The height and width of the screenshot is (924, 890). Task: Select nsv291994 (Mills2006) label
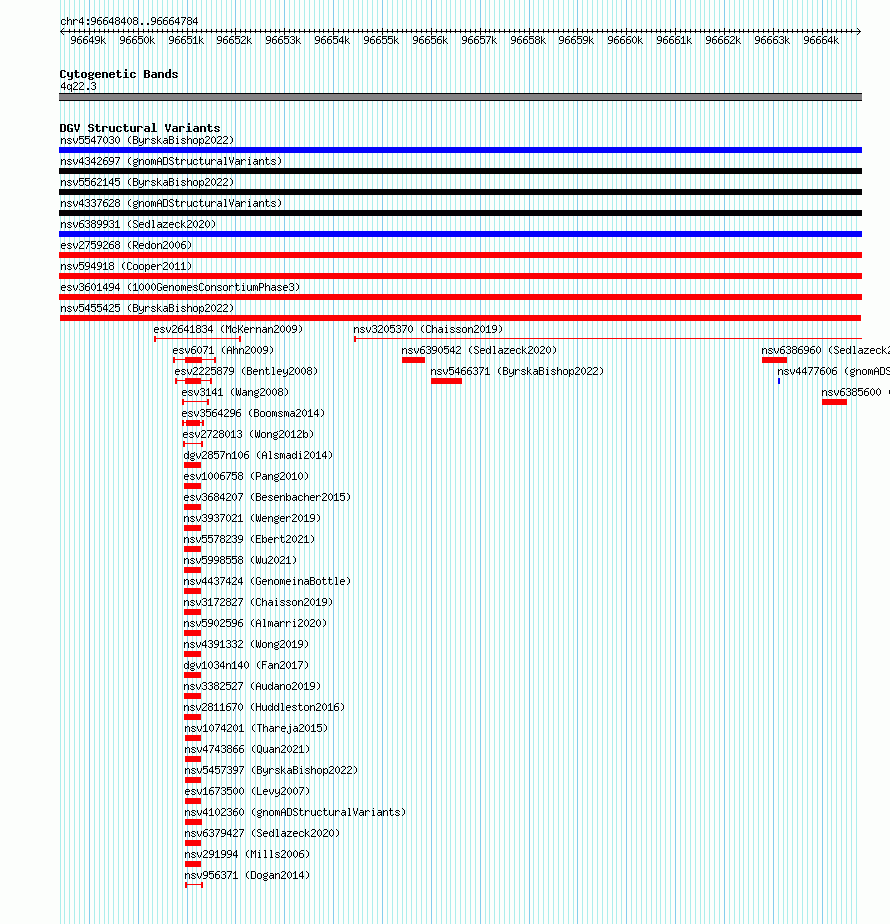(x=248, y=854)
